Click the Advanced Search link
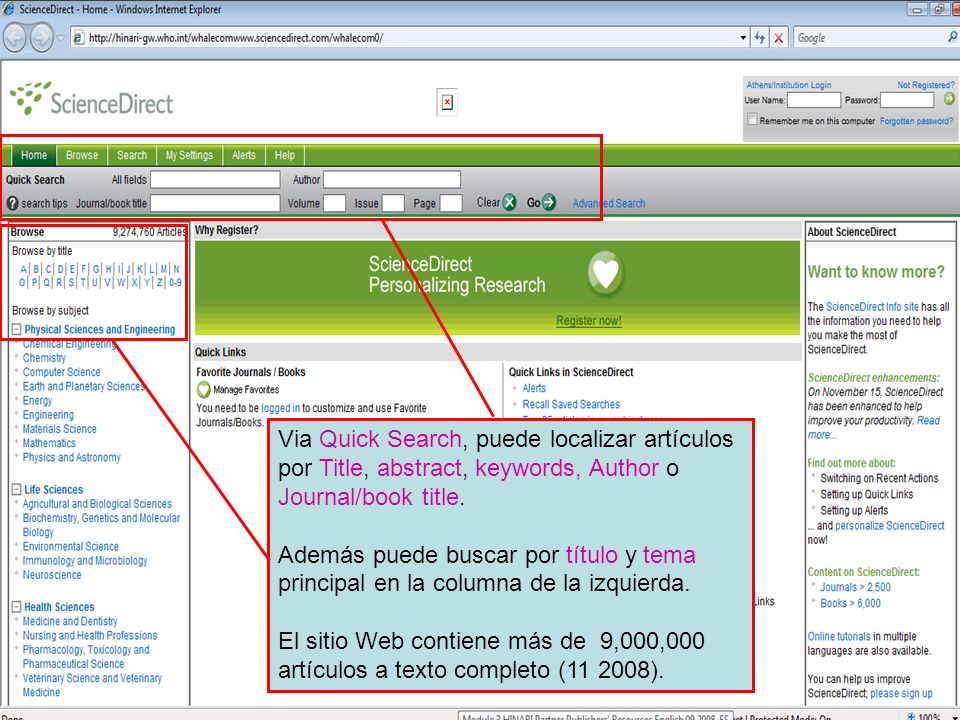The image size is (960, 720). pos(609,203)
